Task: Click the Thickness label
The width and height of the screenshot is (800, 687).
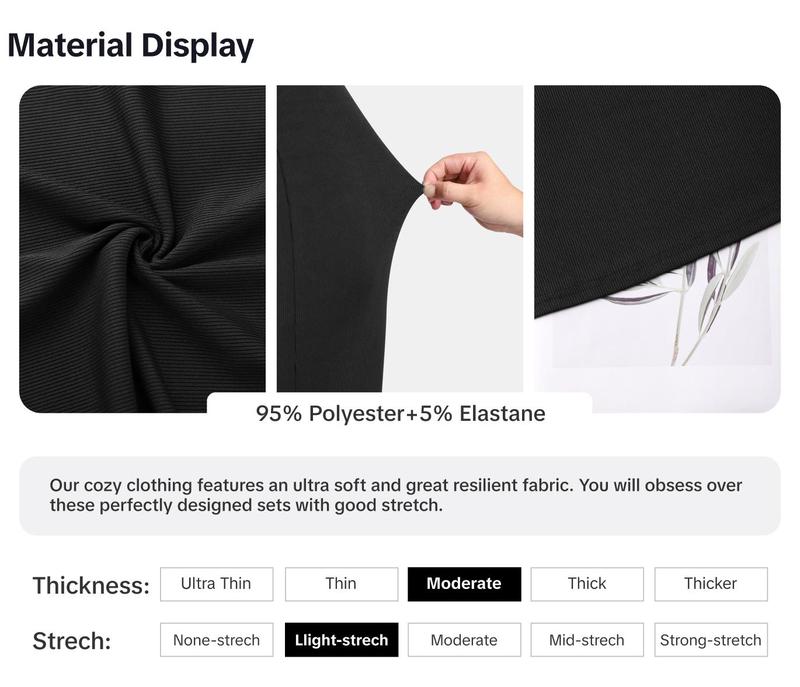Action: (91, 585)
